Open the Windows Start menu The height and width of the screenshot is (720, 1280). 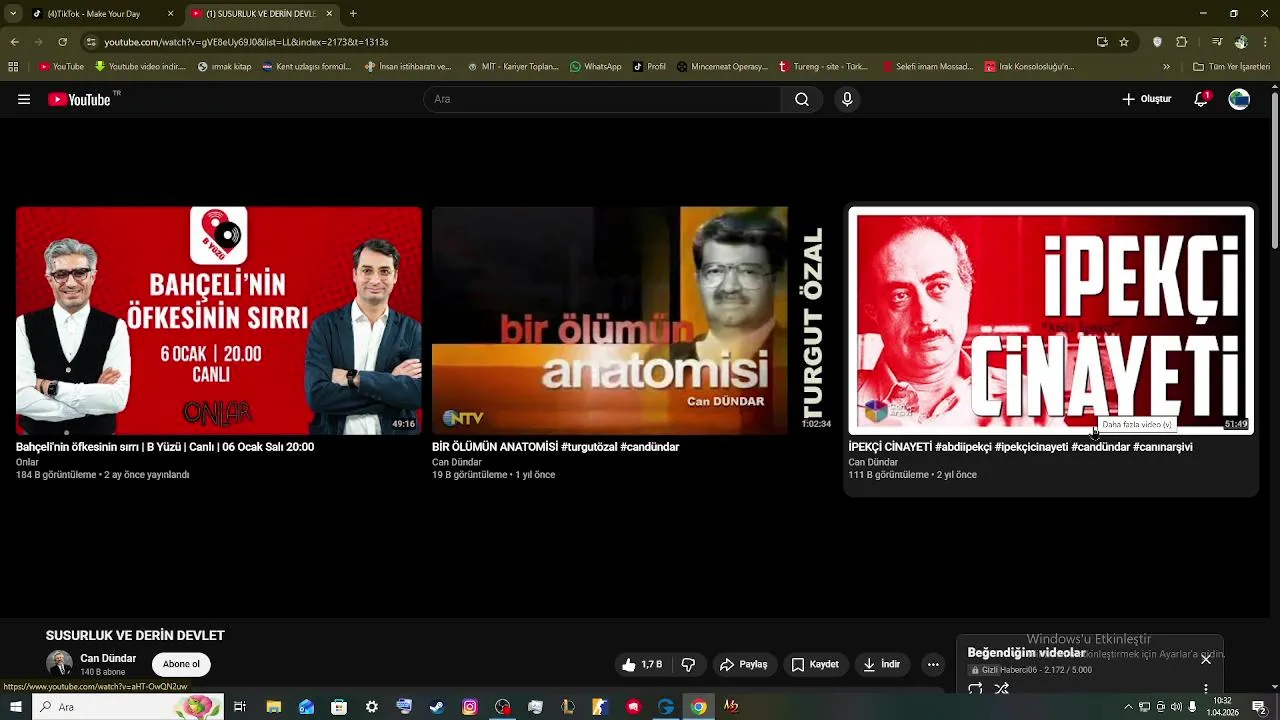point(15,707)
